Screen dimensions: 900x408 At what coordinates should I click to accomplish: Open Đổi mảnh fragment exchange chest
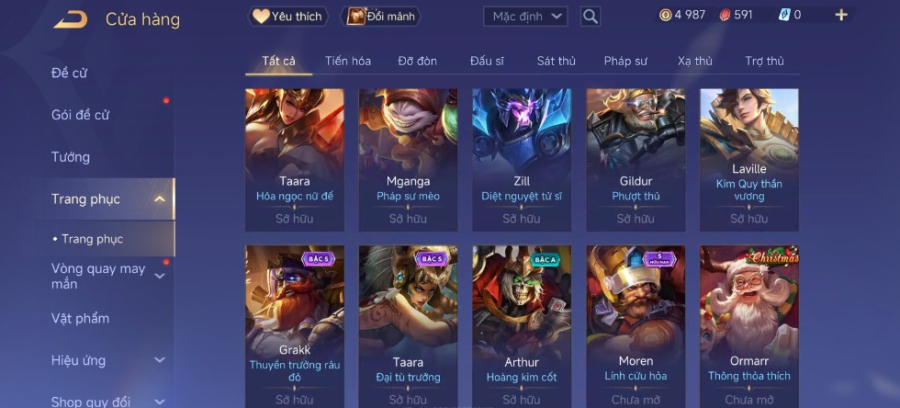click(381, 17)
